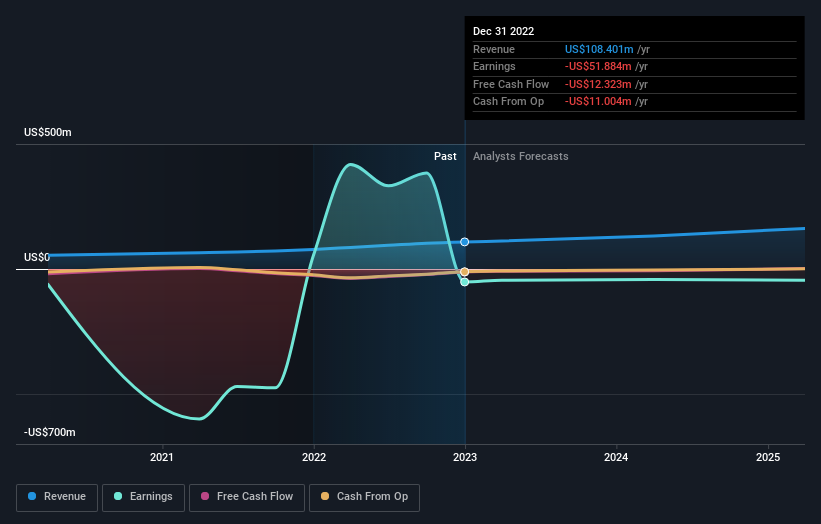Screen dimensions: 821x524
Task: Select the orange Cash From Op data point at 2023
Action: (x=464, y=272)
